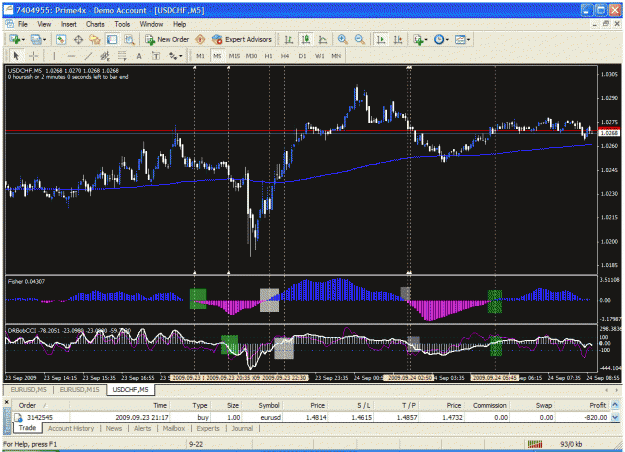Set timeframe to M30
Screen dimensions: 625x452
coord(251,56)
